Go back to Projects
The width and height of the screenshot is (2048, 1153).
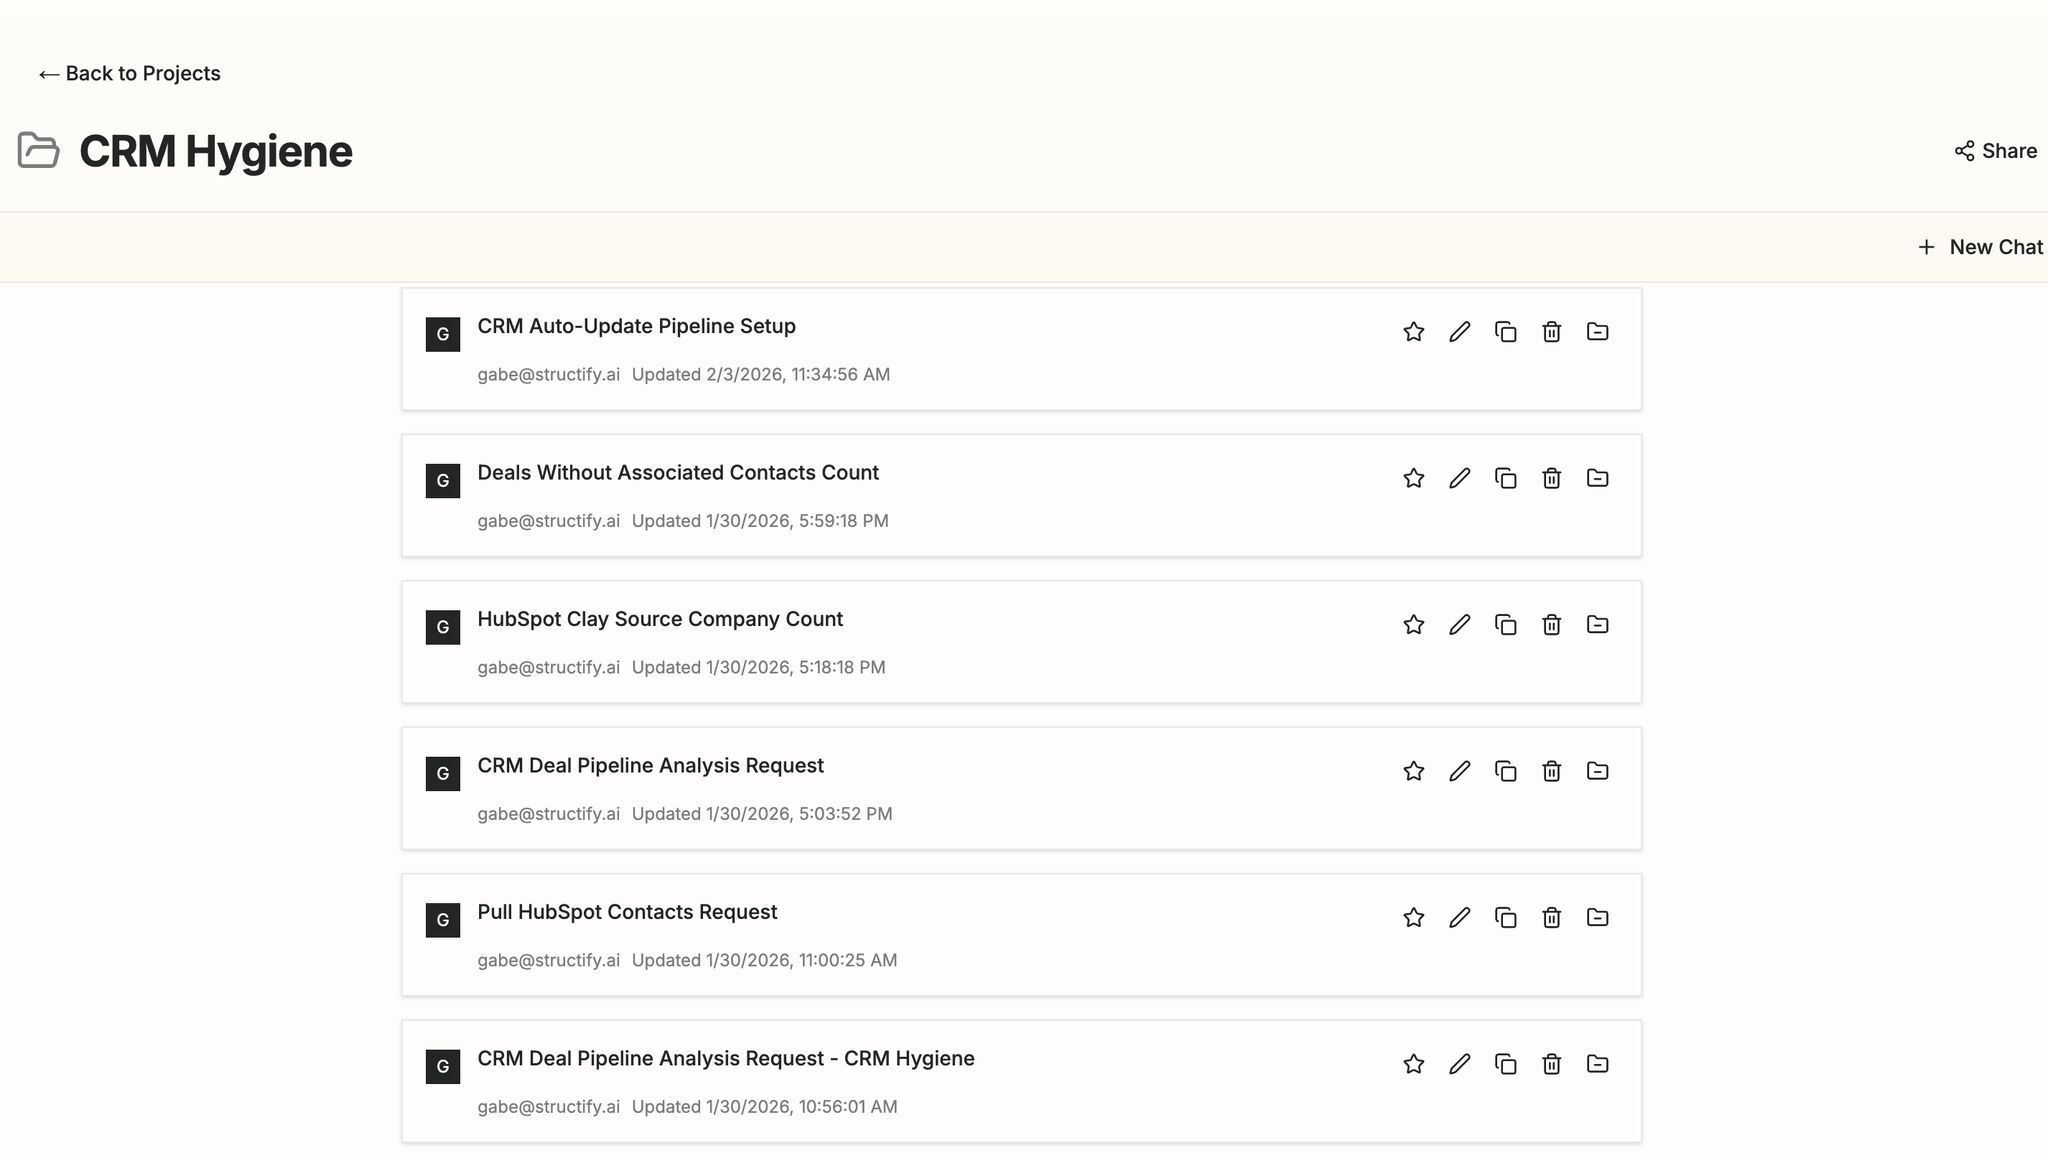(129, 74)
